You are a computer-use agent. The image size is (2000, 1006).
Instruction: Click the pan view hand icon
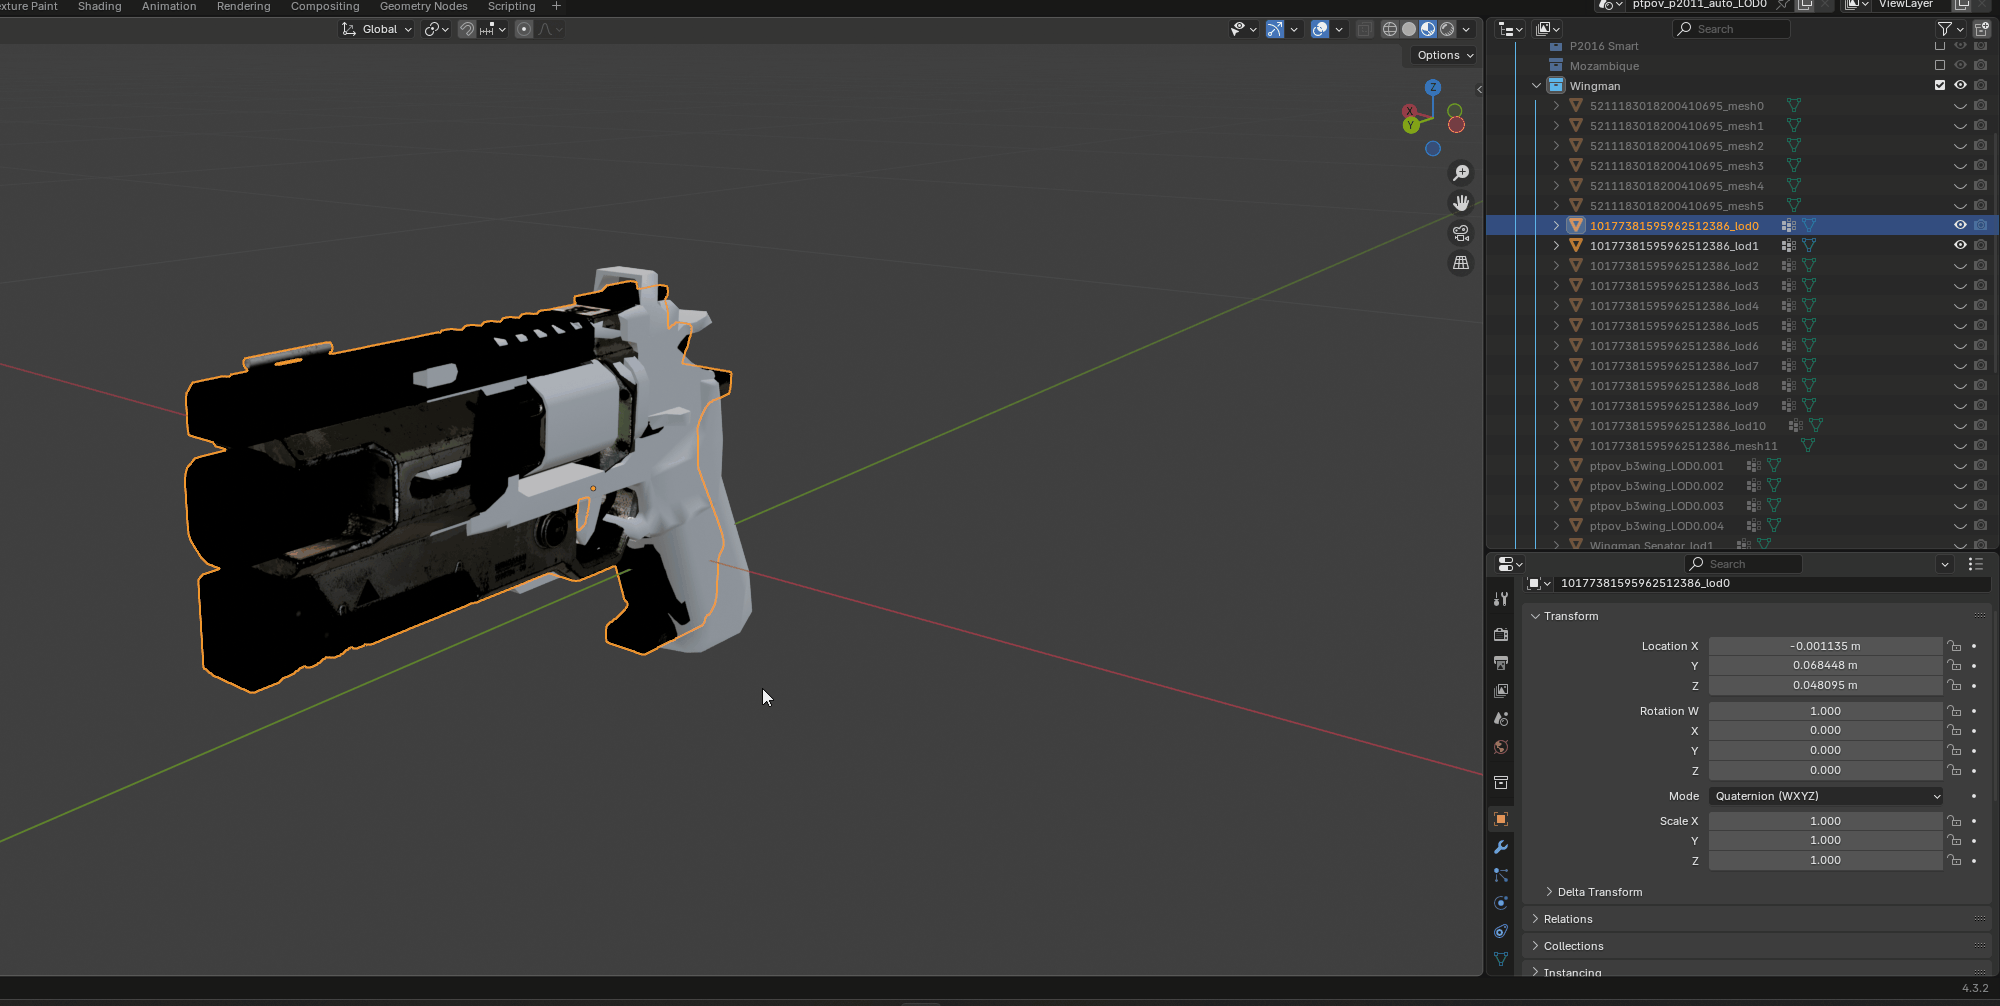pyautogui.click(x=1461, y=203)
